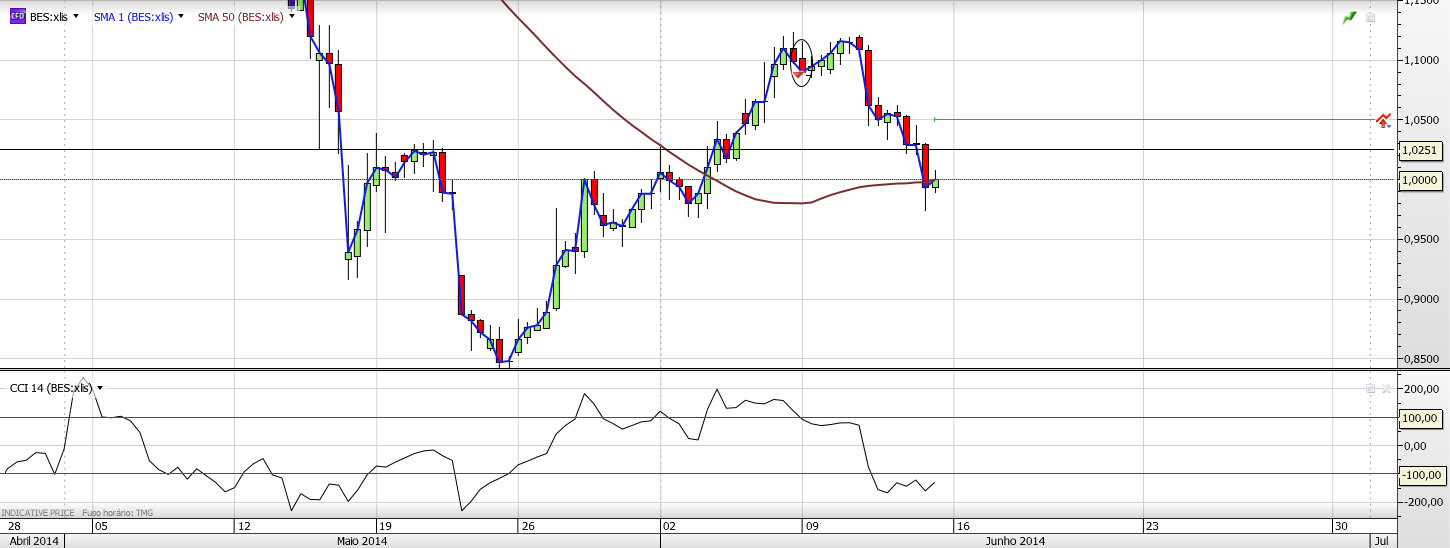Viewport: 1450px width, 548px height.
Task: Collapse the main price chart panel
Action: [1371, 17]
